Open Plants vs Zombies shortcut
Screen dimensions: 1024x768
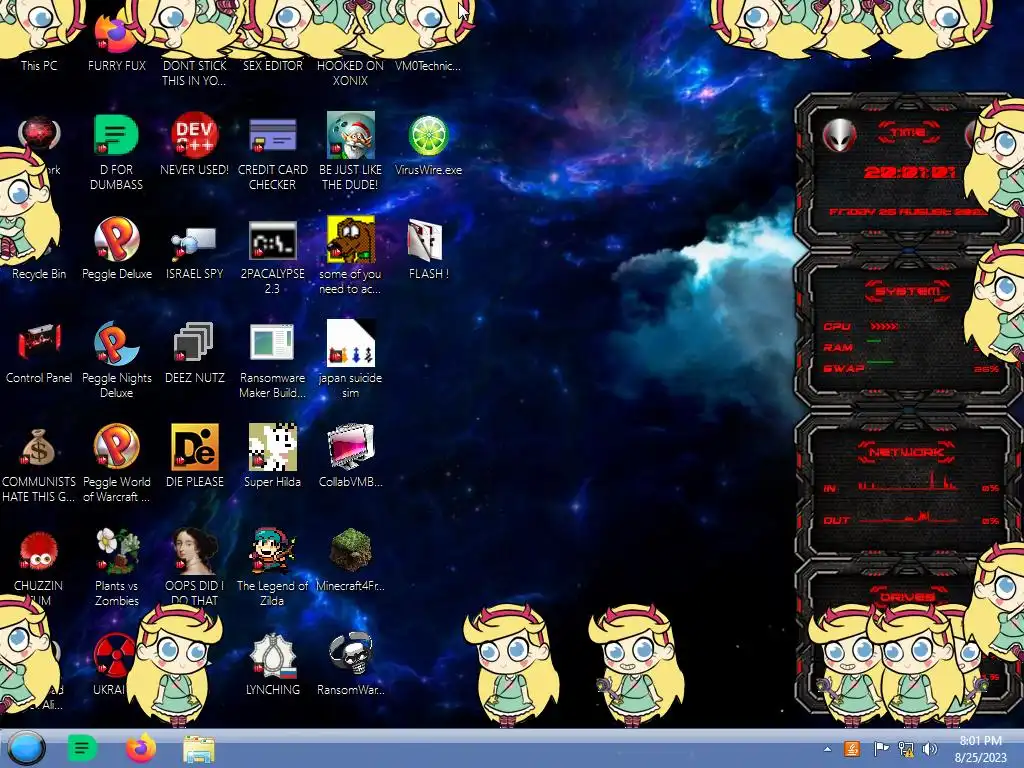(x=116, y=551)
